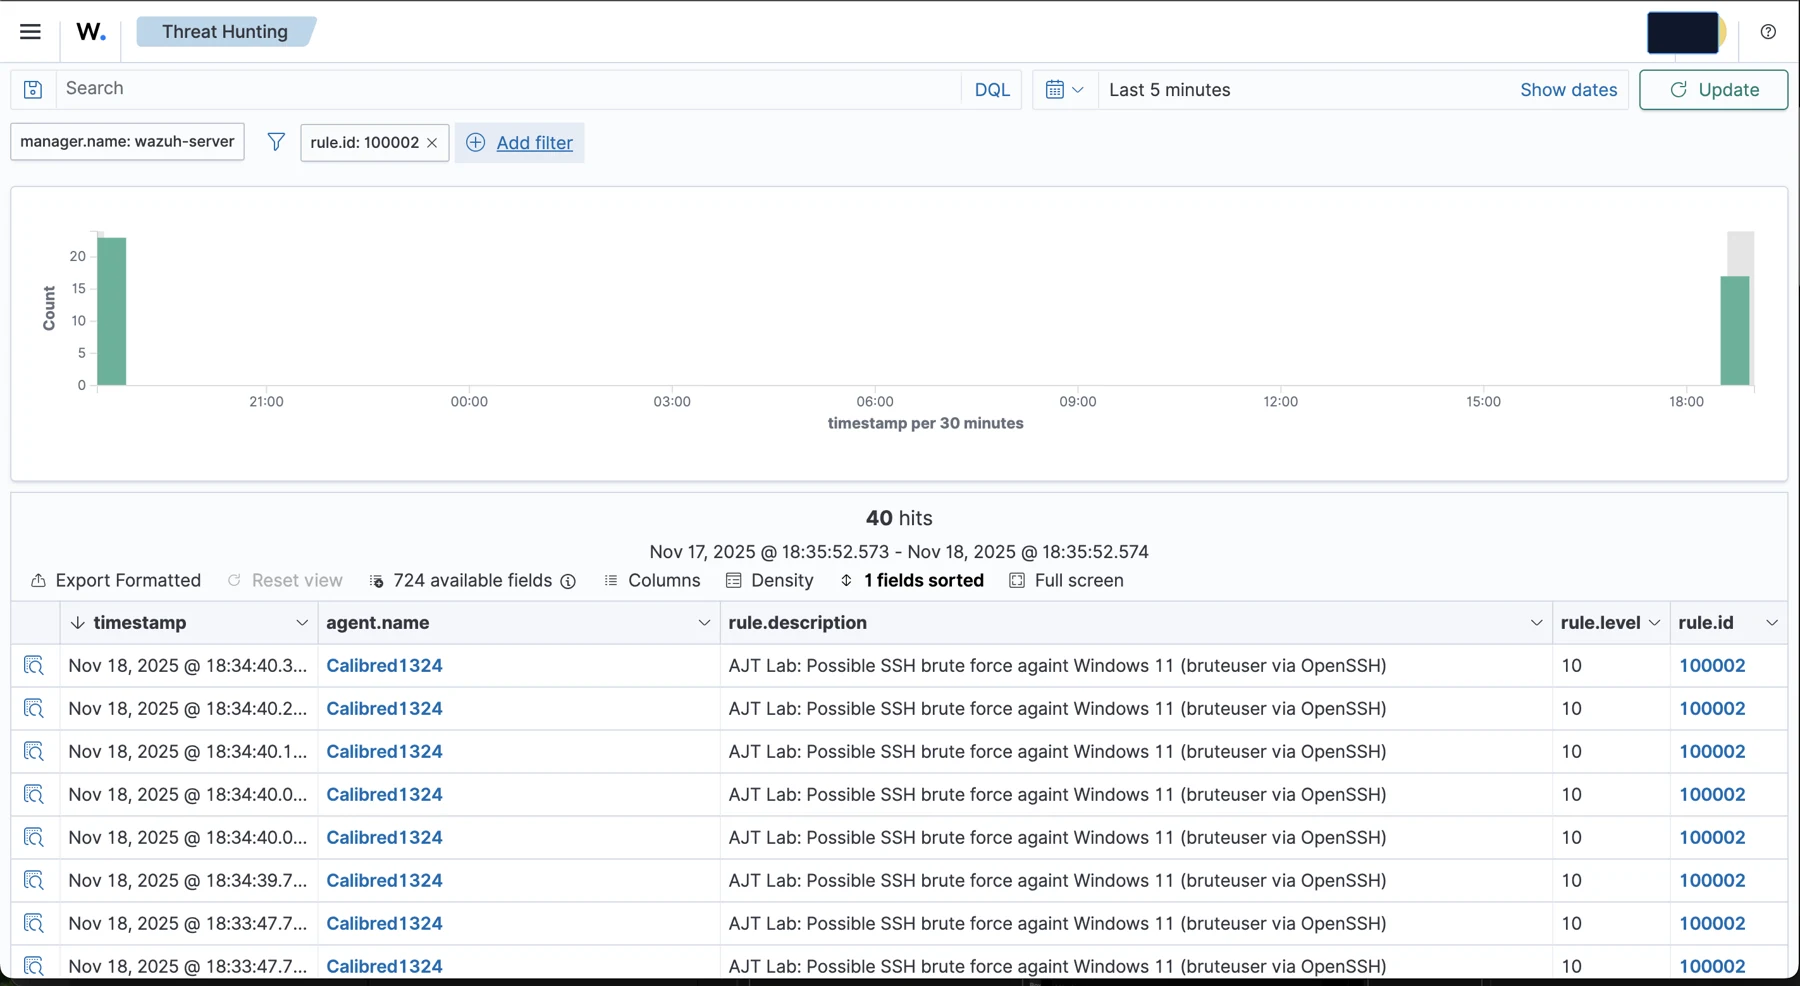Inspect document at 18:34:39.7 row
Image resolution: width=1800 pixels, height=986 pixels.
[x=34, y=881]
